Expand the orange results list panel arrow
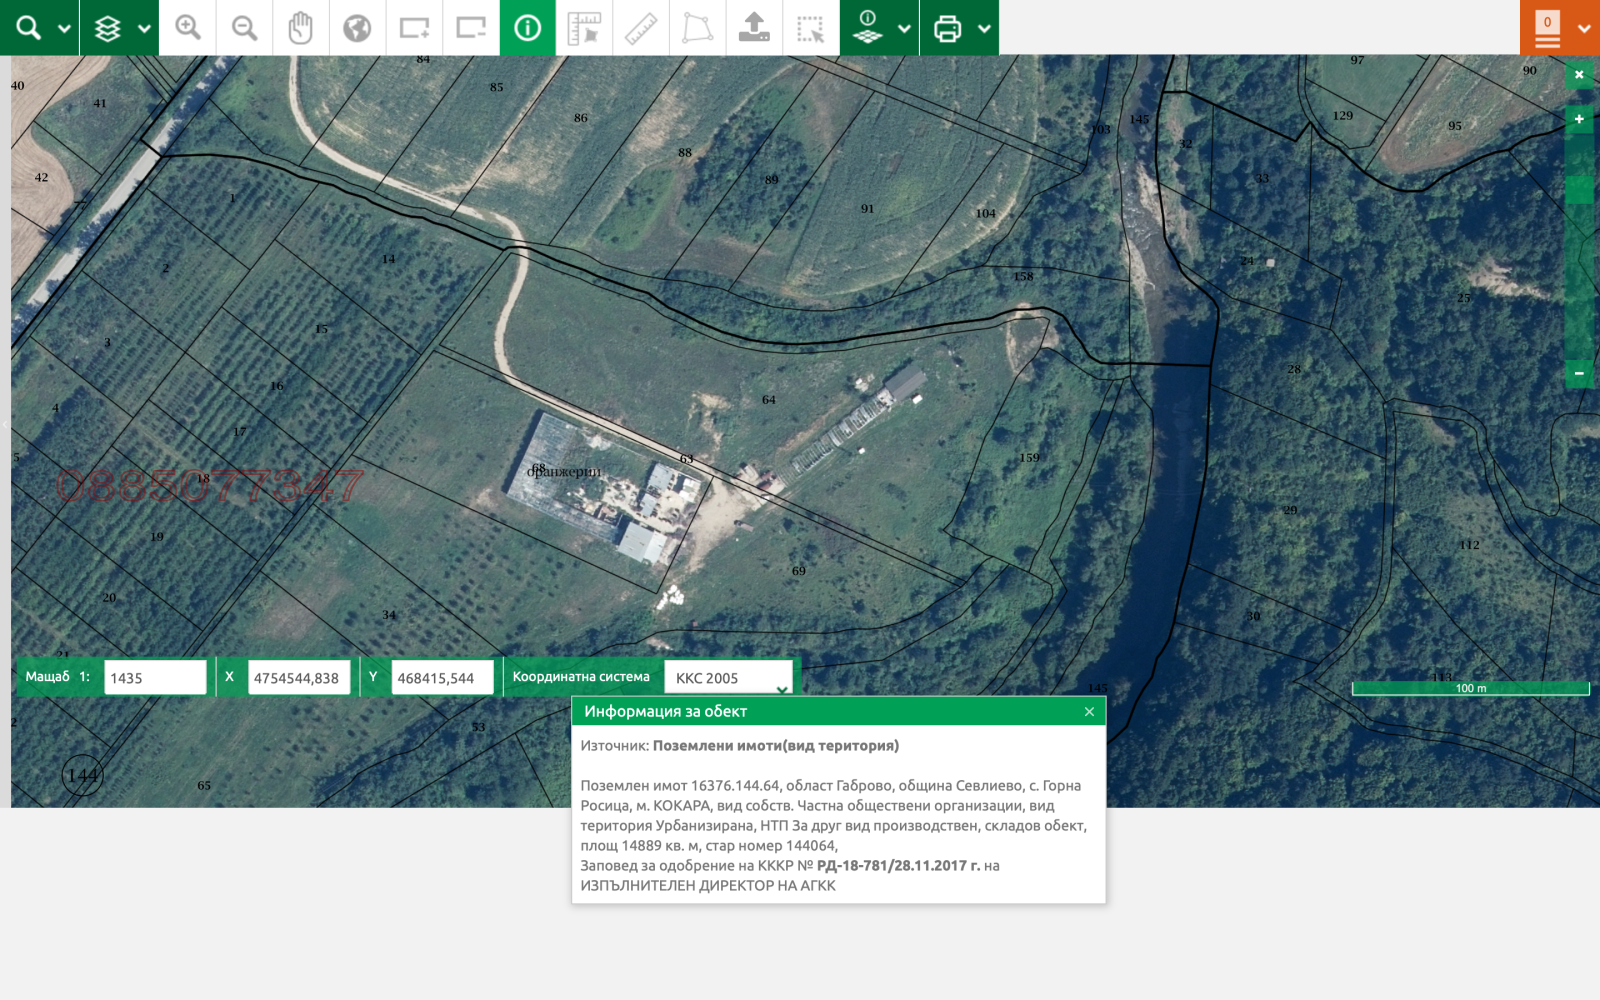 click(x=1584, y=28)
